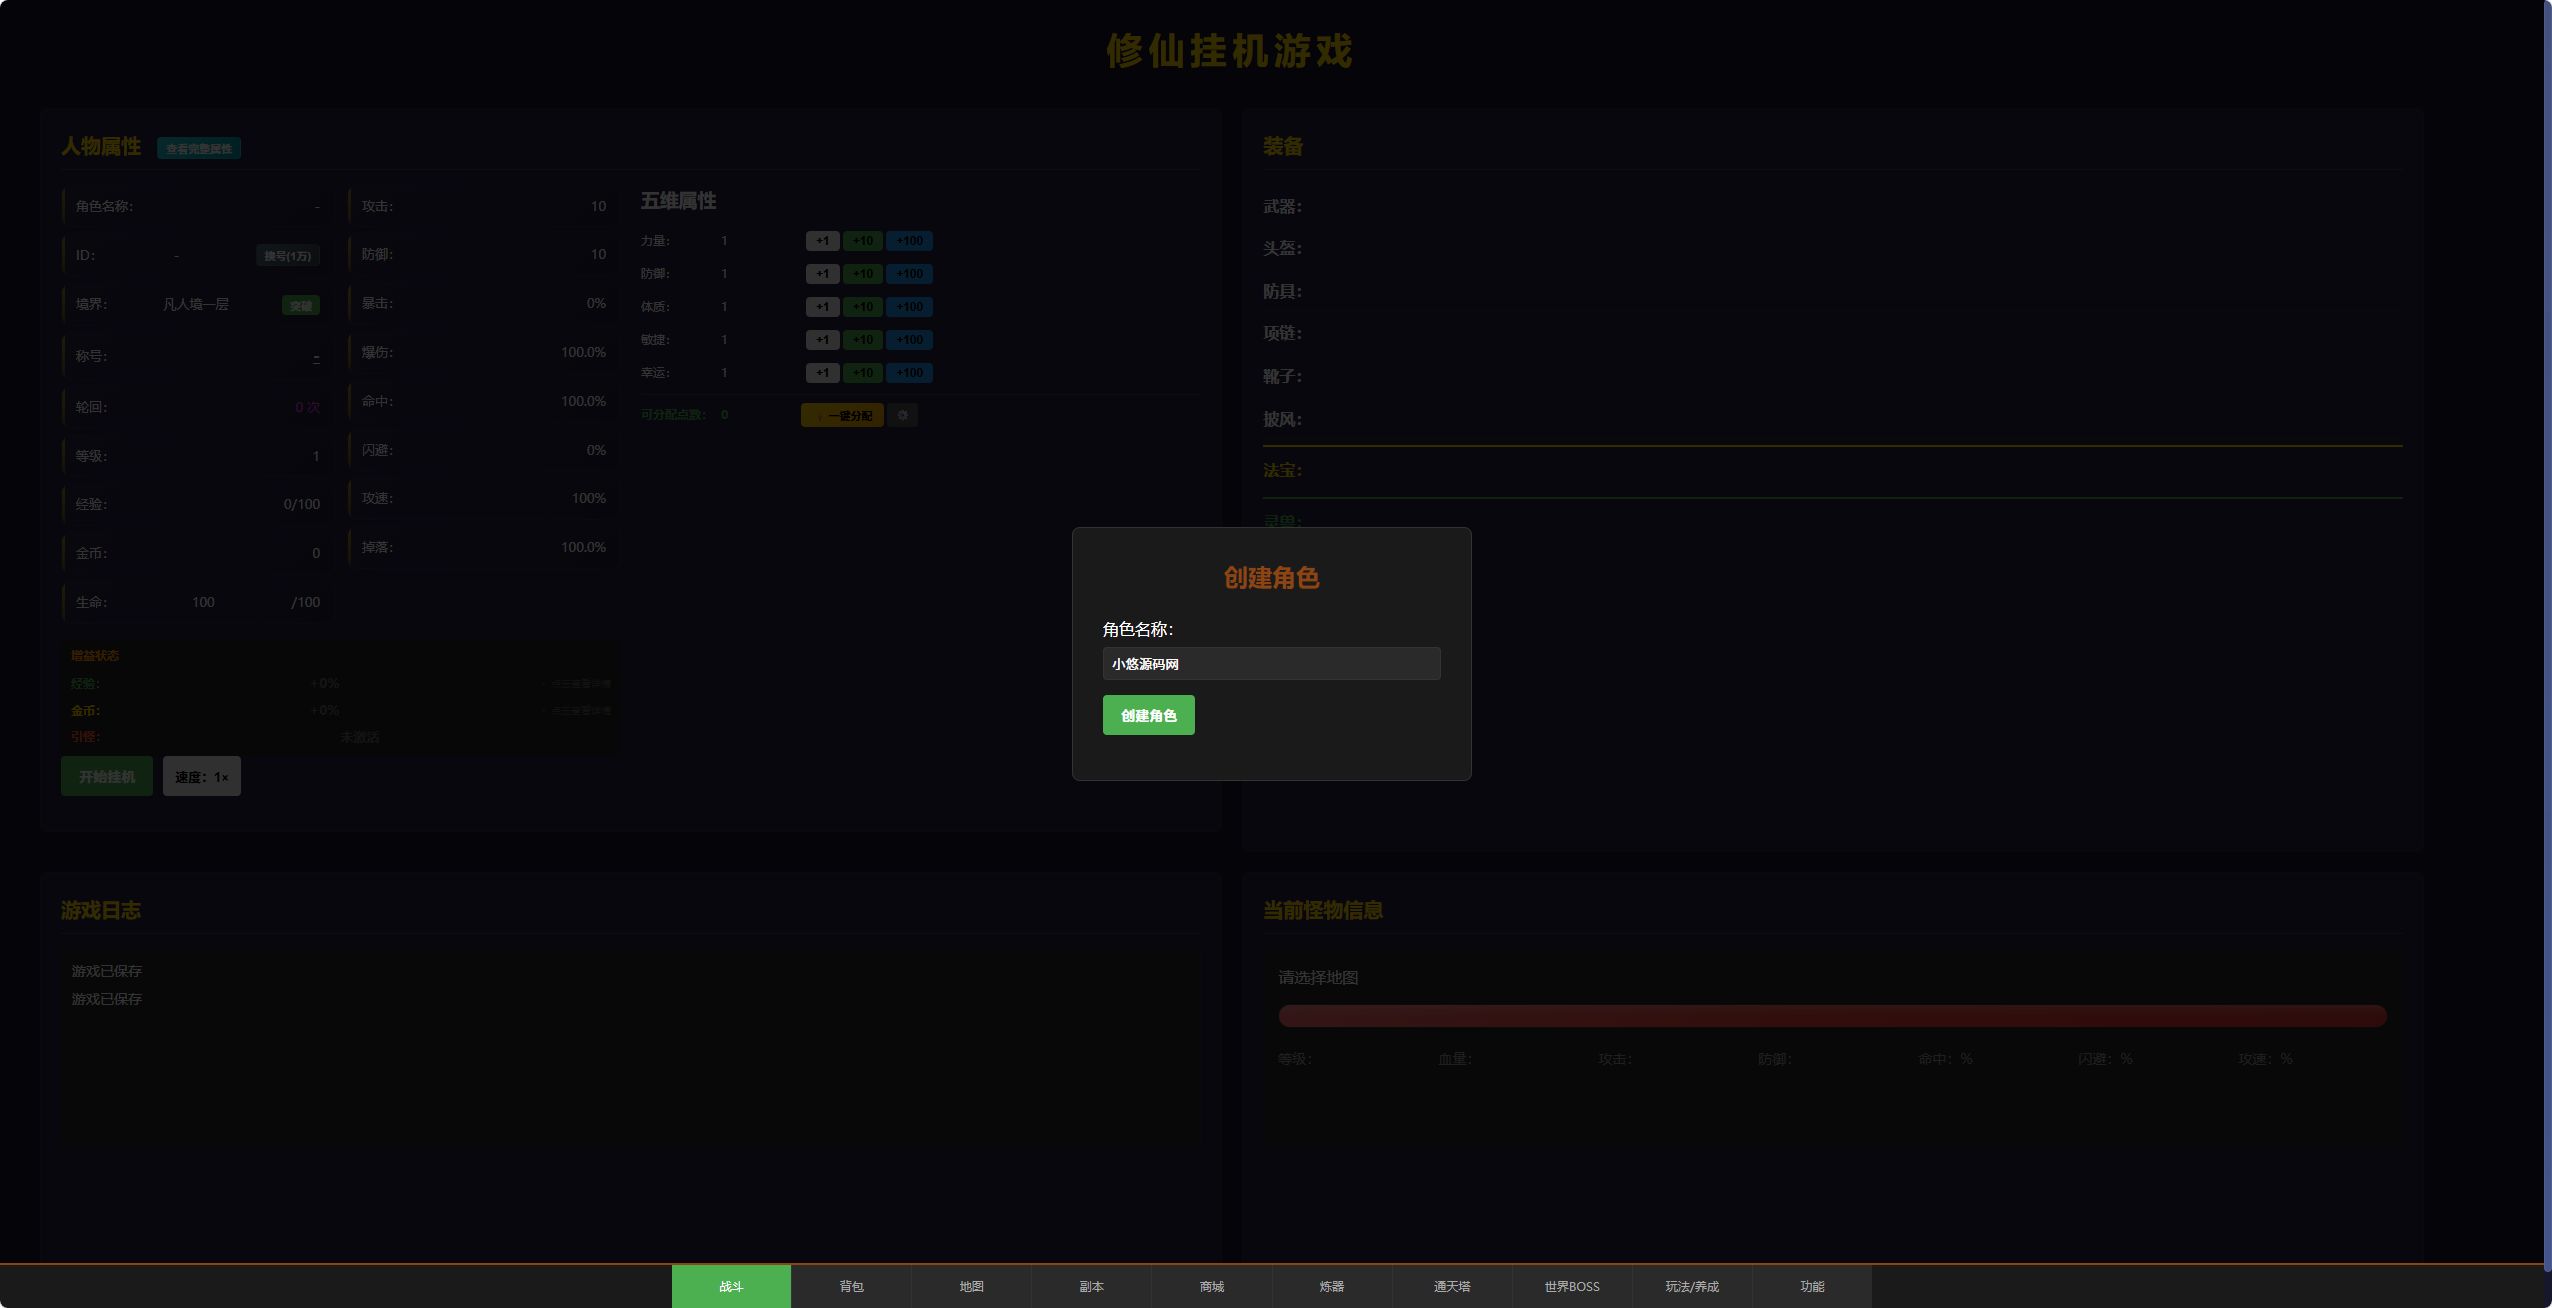Add +1 to 敏捷

click(x=822, y=340)
